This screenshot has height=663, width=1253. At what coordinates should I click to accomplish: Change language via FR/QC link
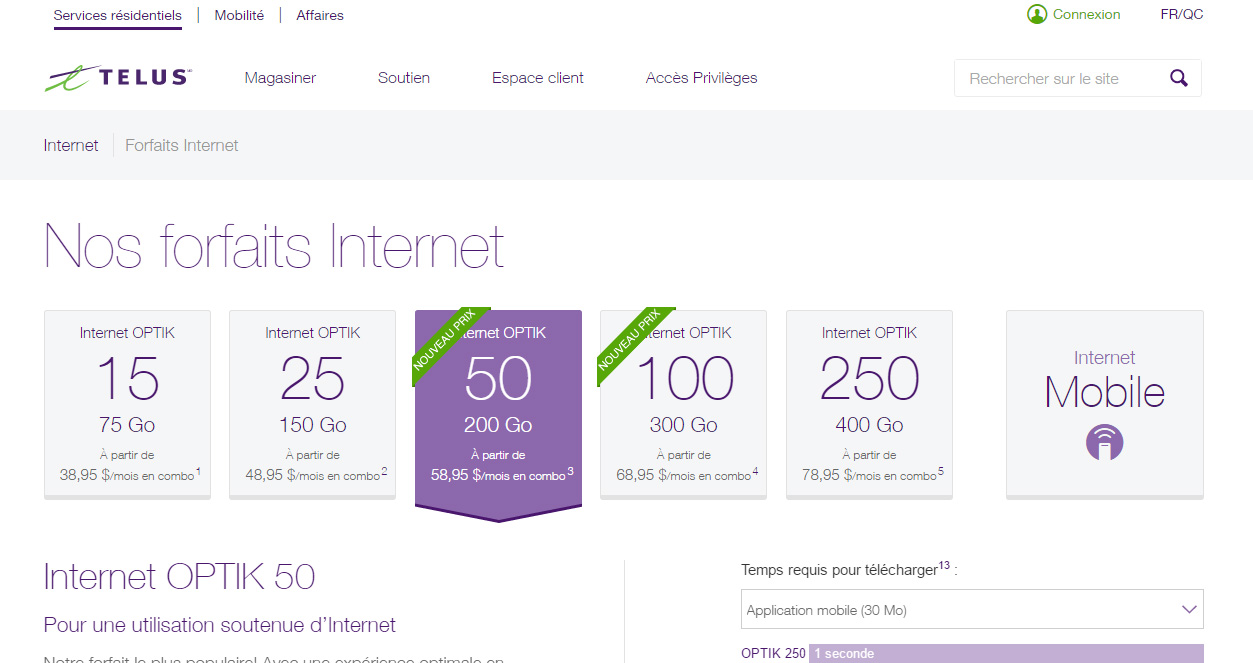[1182, 15]
